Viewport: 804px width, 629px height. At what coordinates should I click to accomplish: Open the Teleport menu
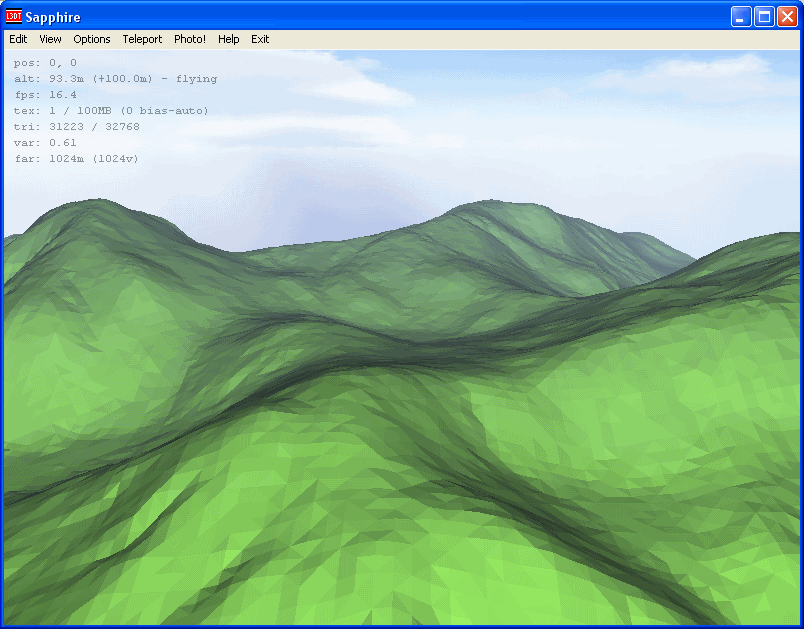click(x=142, y=39)
